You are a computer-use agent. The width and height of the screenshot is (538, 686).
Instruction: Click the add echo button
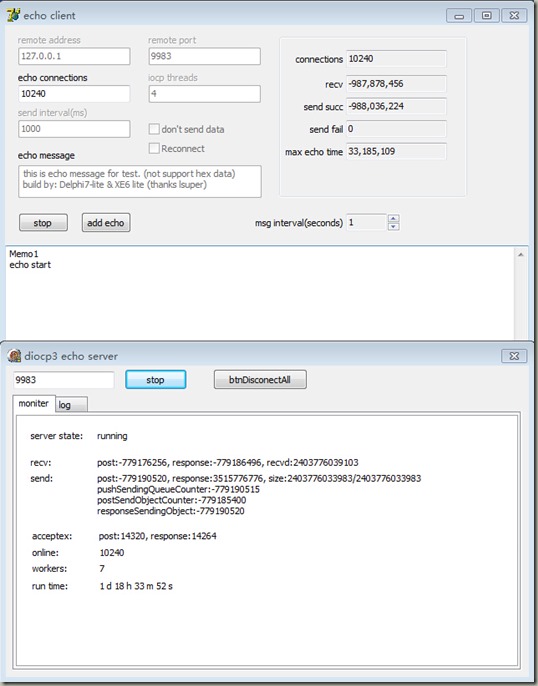[106, 223]
